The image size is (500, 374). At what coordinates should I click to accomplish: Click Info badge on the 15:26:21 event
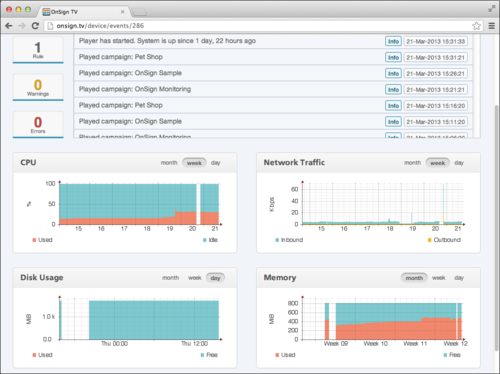coord(393,73)
